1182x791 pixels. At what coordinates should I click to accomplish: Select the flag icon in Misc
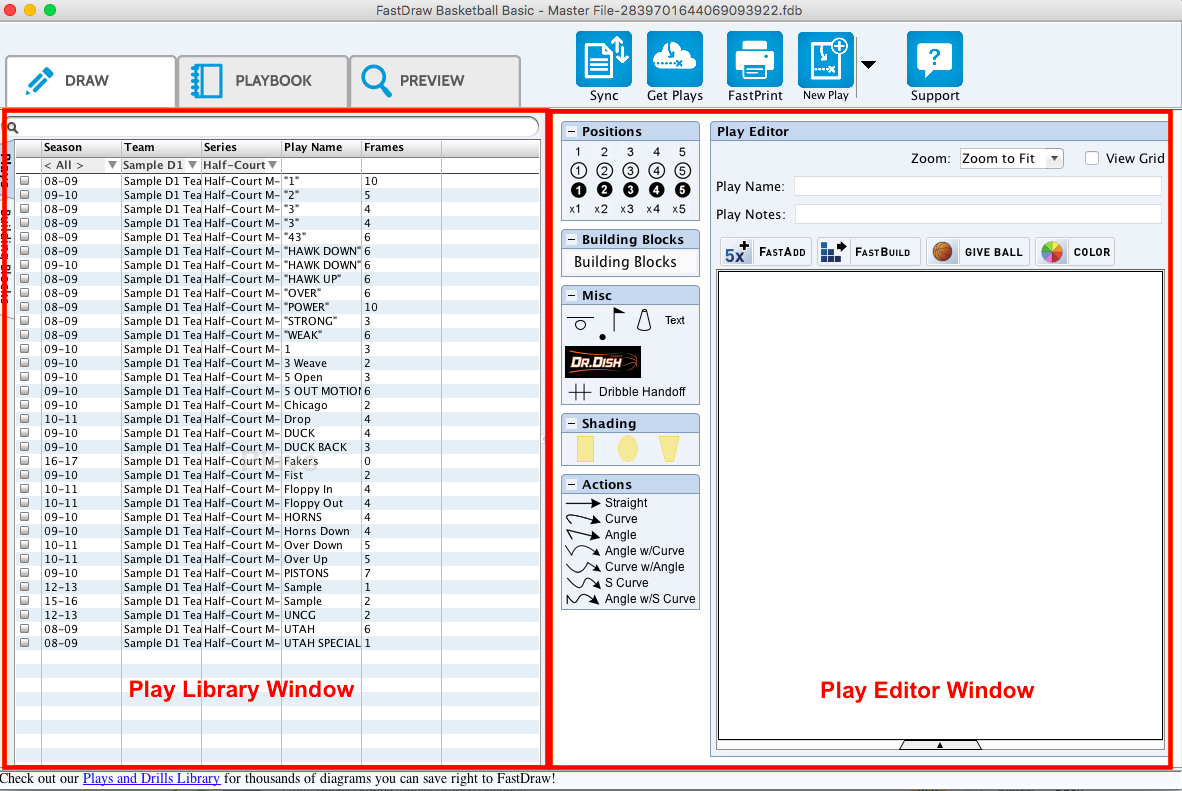click(617, 320)
